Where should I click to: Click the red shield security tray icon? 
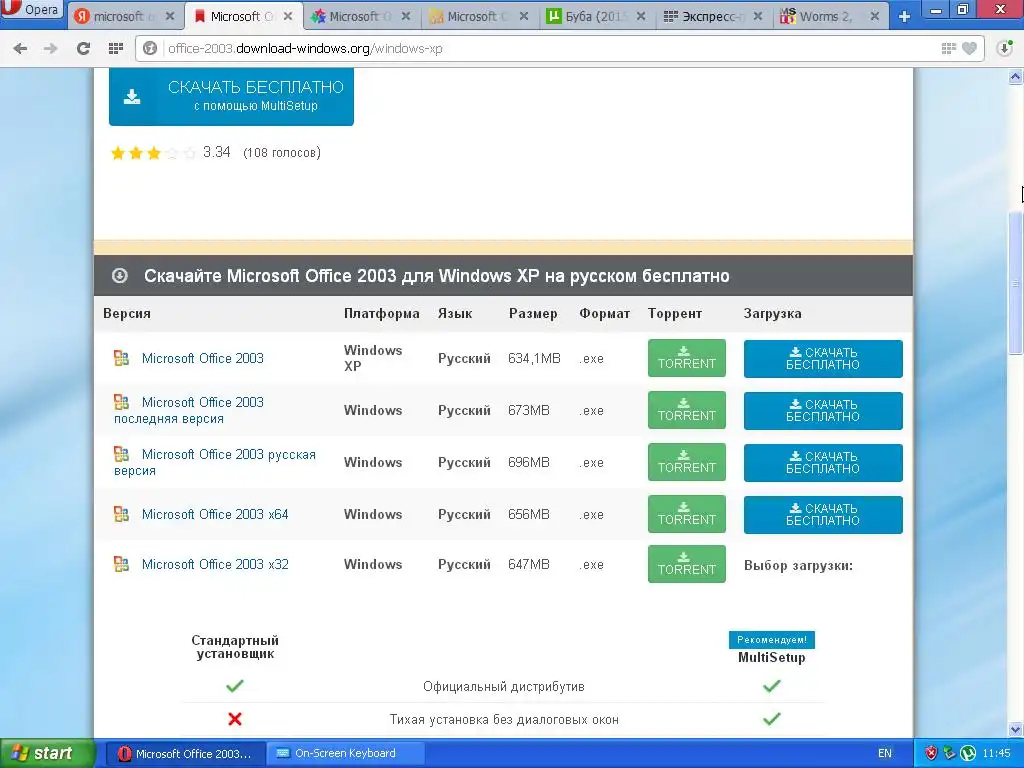coord(931,754)
